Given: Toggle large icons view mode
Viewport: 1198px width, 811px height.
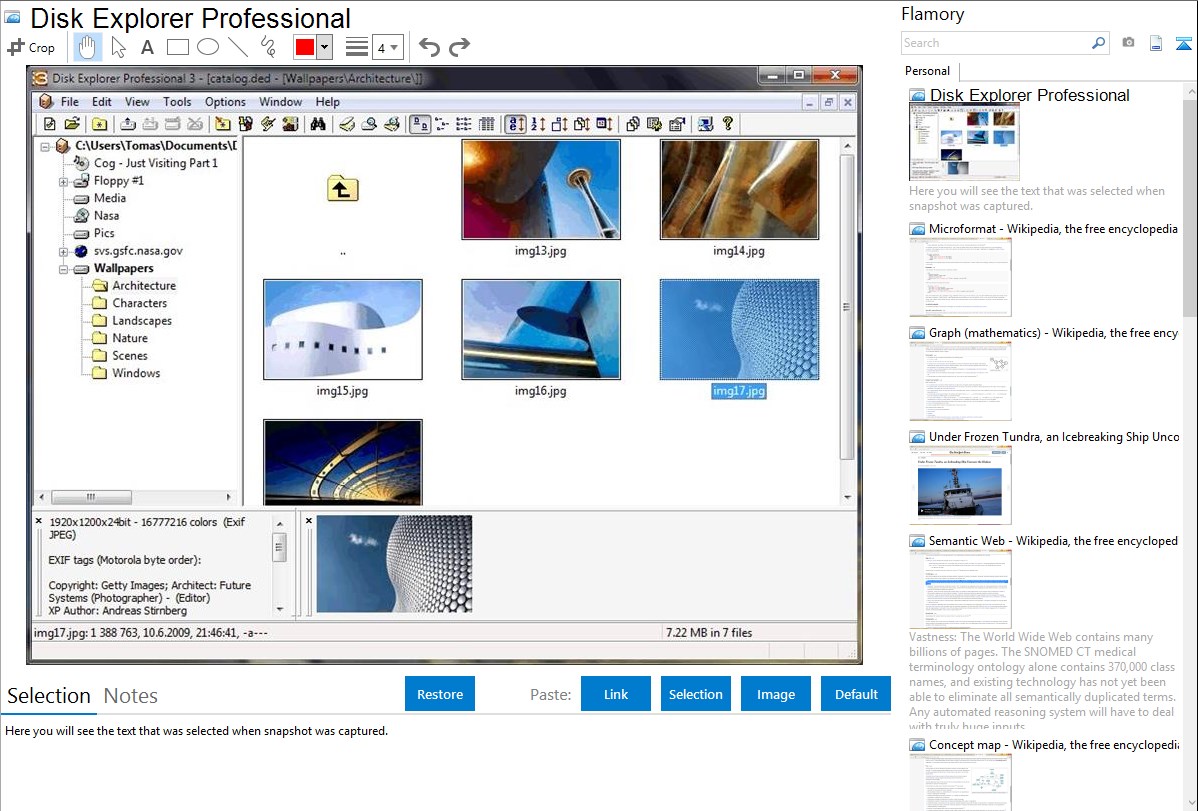Looking at the screenshot, I should pos(419,124).
